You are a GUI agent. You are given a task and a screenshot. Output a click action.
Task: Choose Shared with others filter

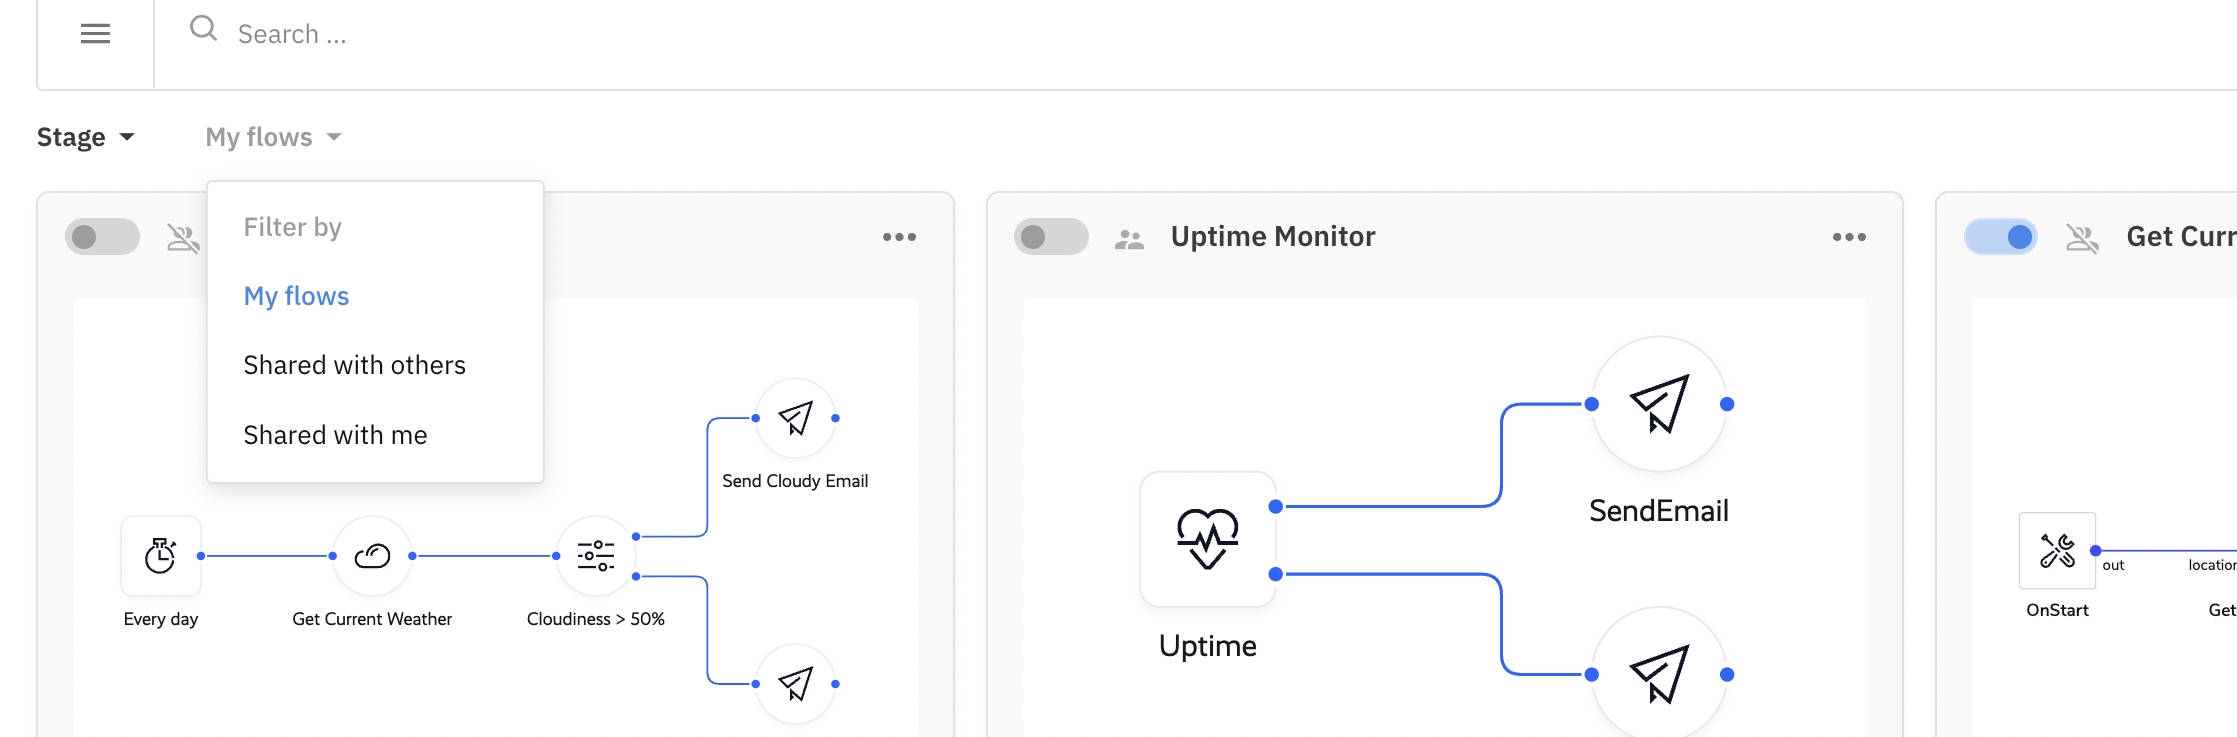(354, 365)
